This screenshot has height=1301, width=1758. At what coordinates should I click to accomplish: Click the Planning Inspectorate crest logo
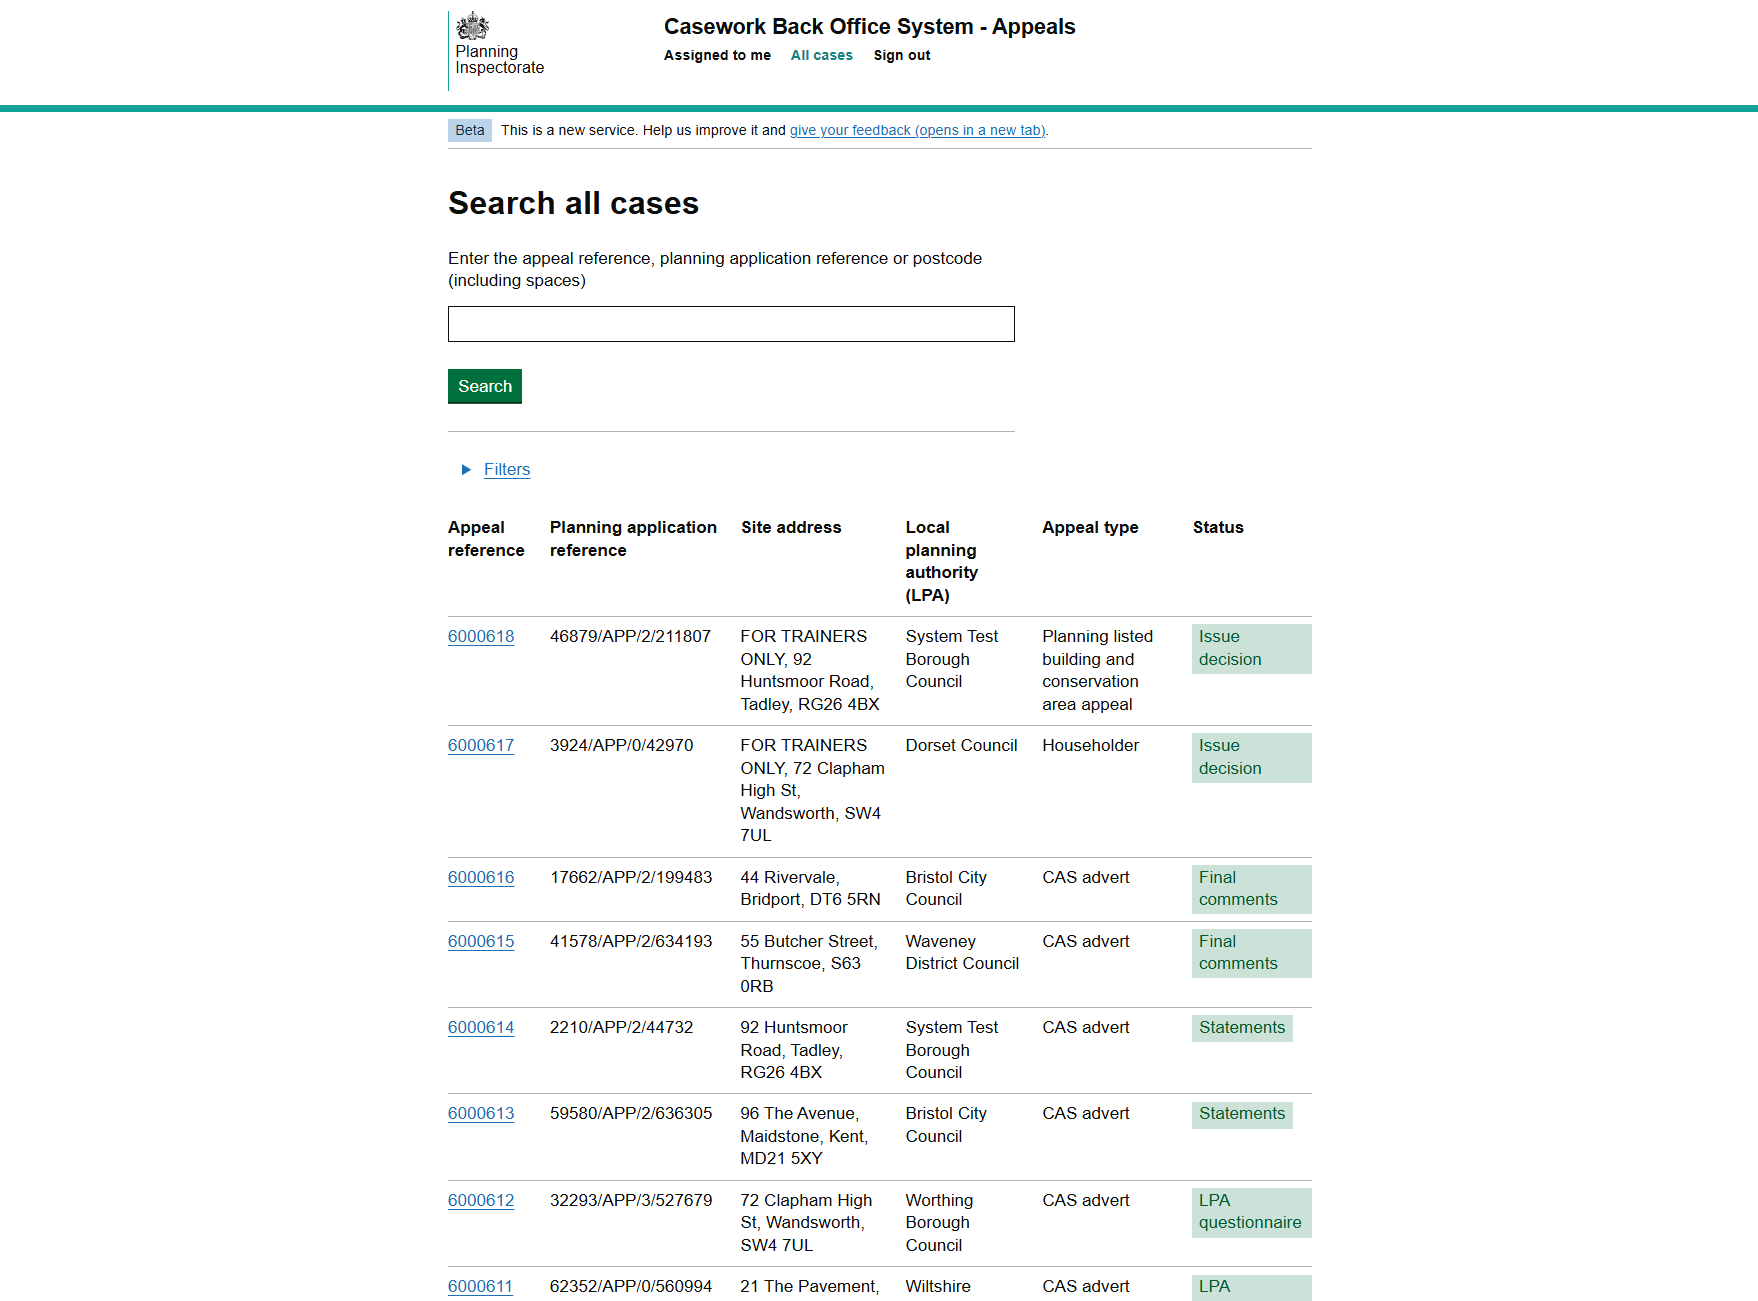click(473, 27)
